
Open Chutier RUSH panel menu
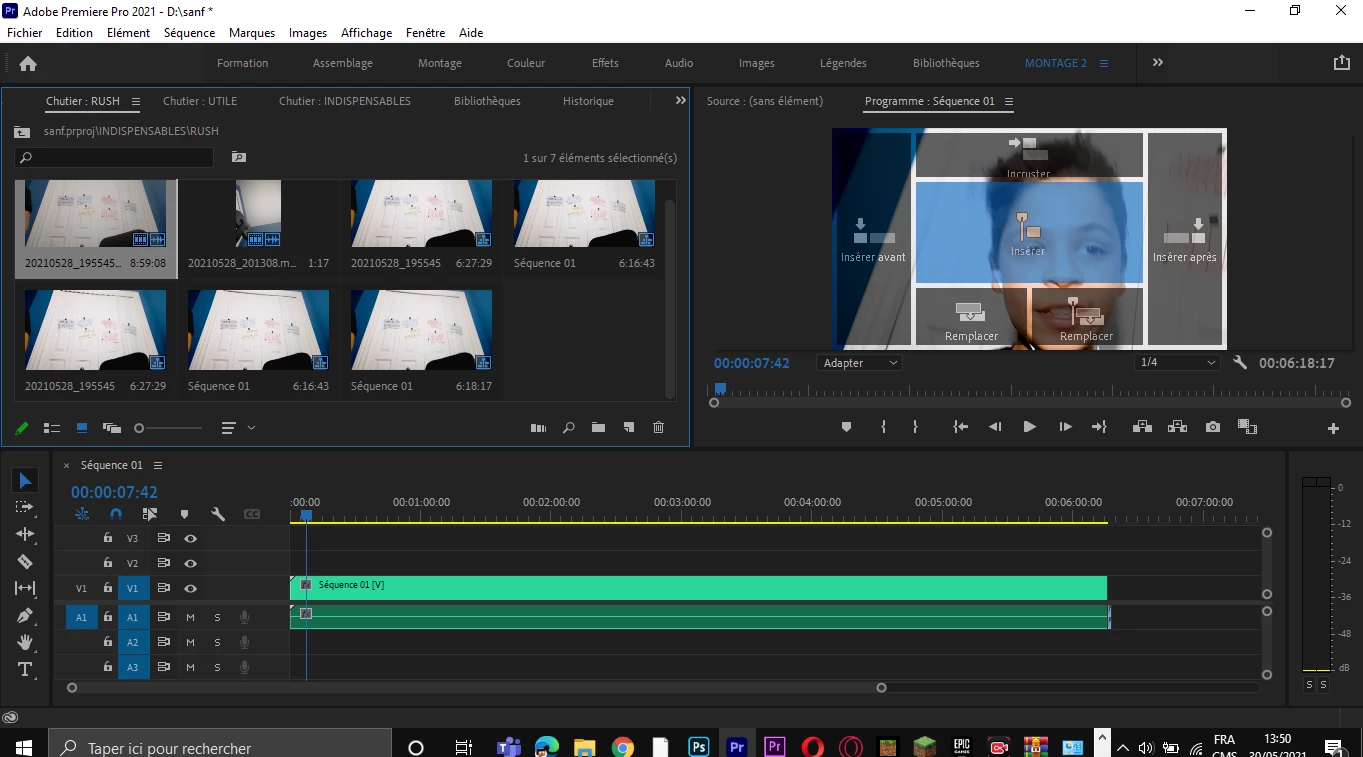[136, 101]
